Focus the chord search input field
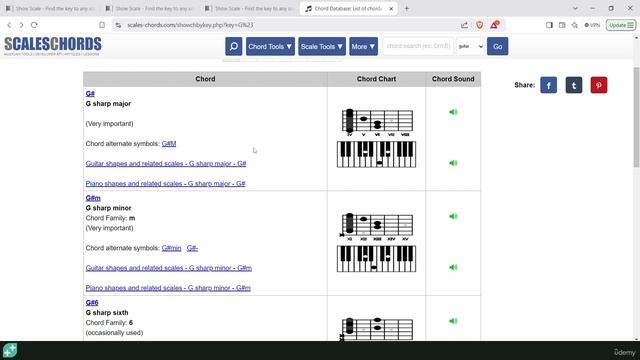Image resolution: width=640 pixels, height=360 pixels. (x=418, y=46)
